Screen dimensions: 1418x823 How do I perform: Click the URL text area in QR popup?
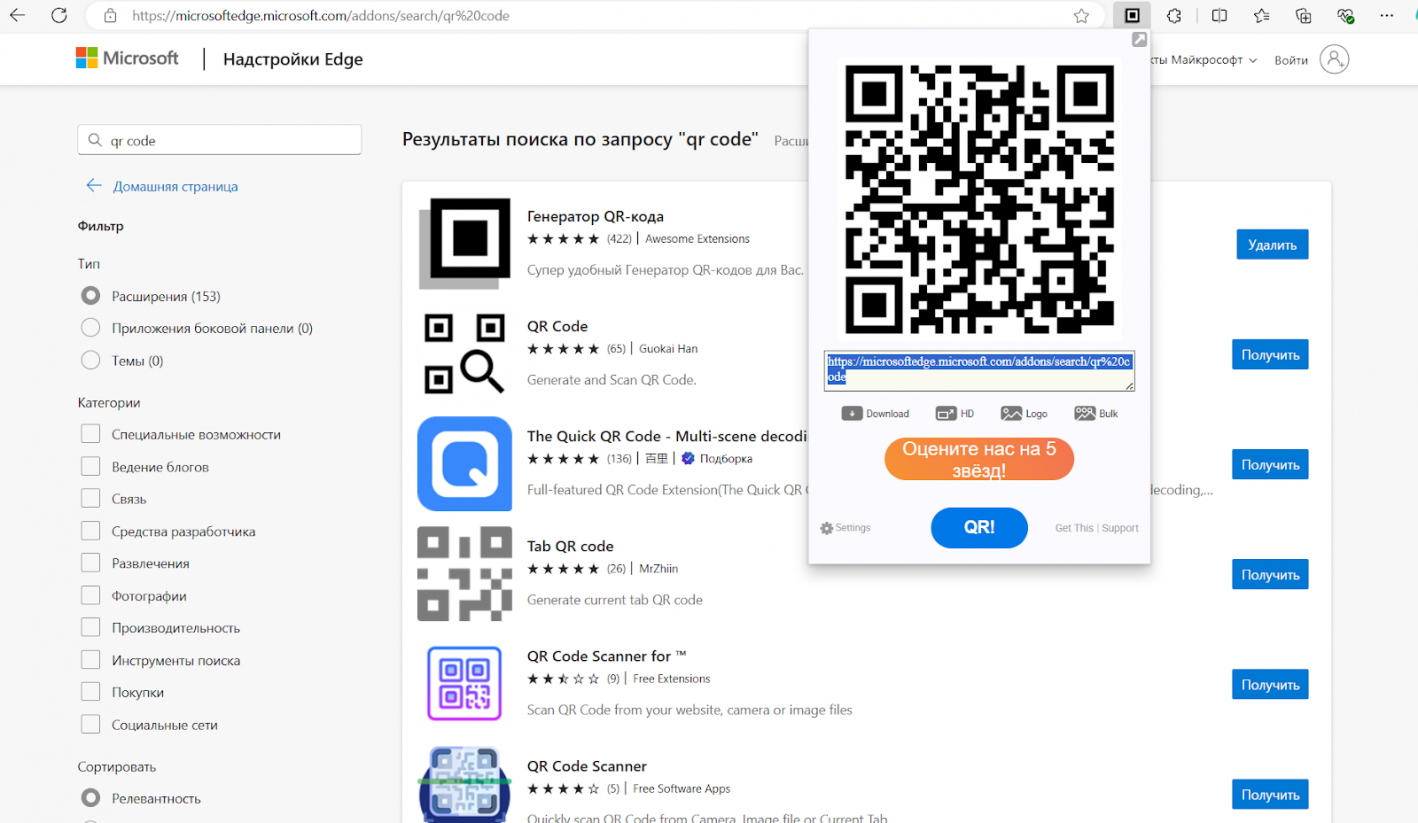click(x=979, y=370)
